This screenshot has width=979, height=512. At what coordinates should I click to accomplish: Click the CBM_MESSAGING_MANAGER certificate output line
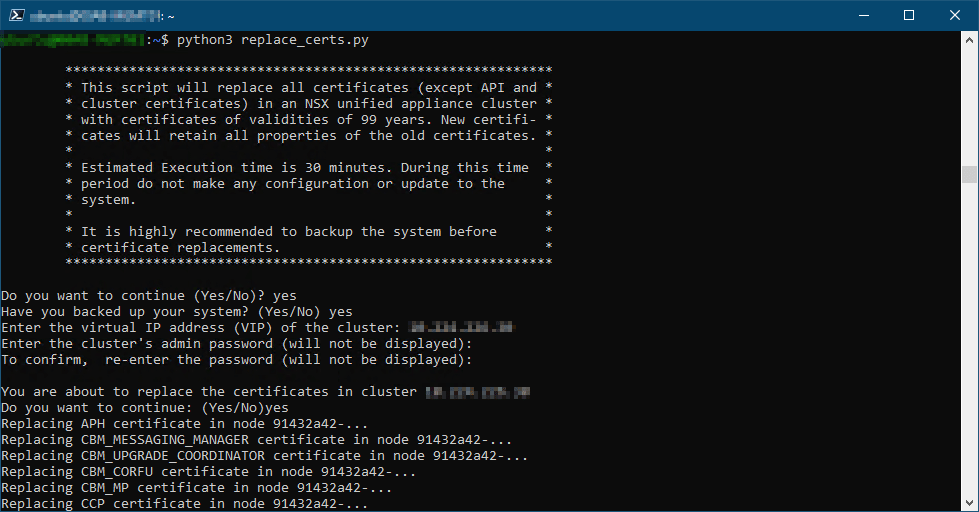pyautogui.click(x=257, y=440)
